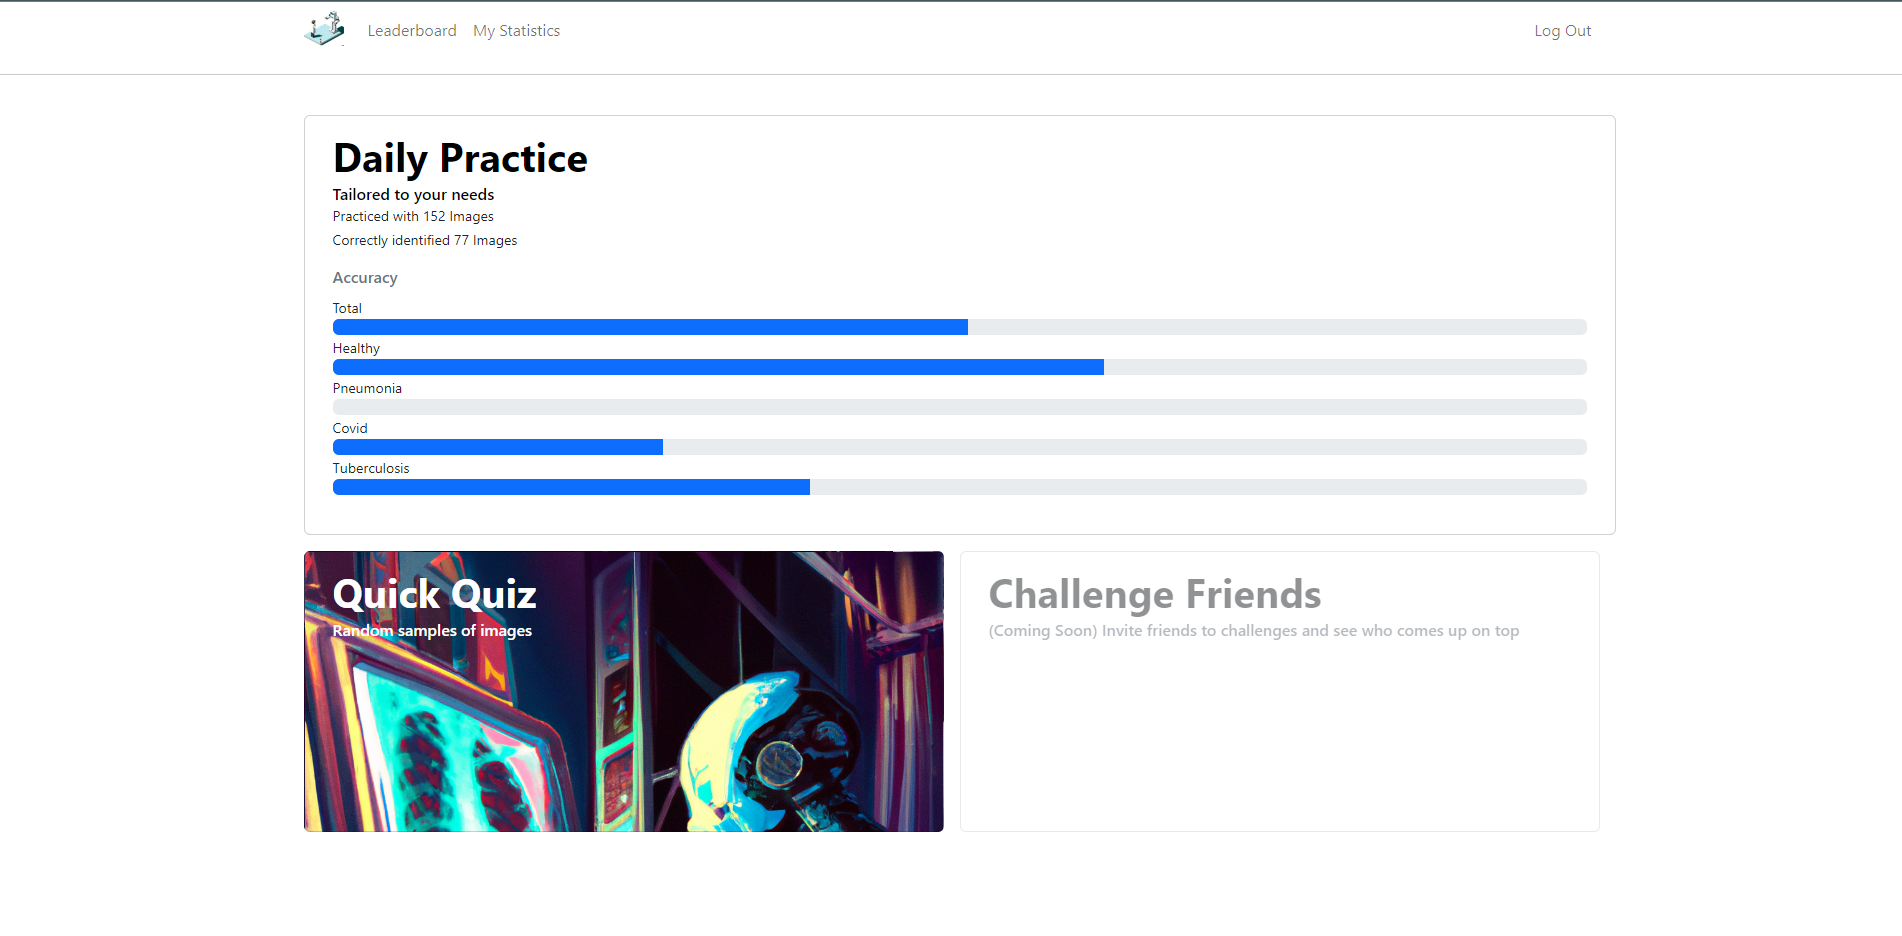Click 'Practiced with 152 Images' text

click(x=413, y=217)
